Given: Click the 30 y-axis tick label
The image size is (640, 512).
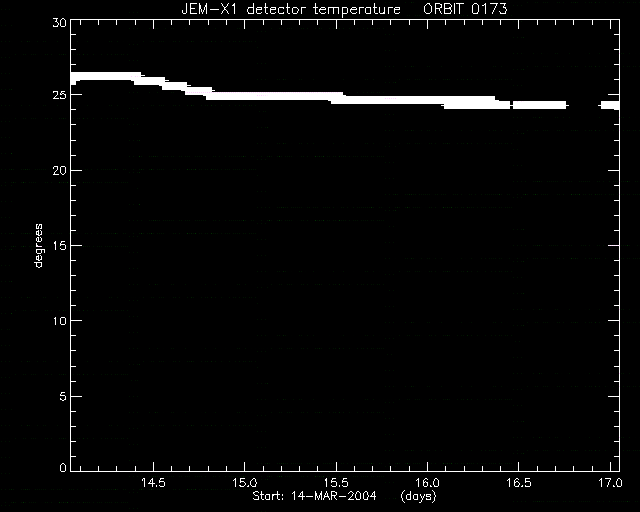Looking at the screenshot, I should [x=60, y=23].
